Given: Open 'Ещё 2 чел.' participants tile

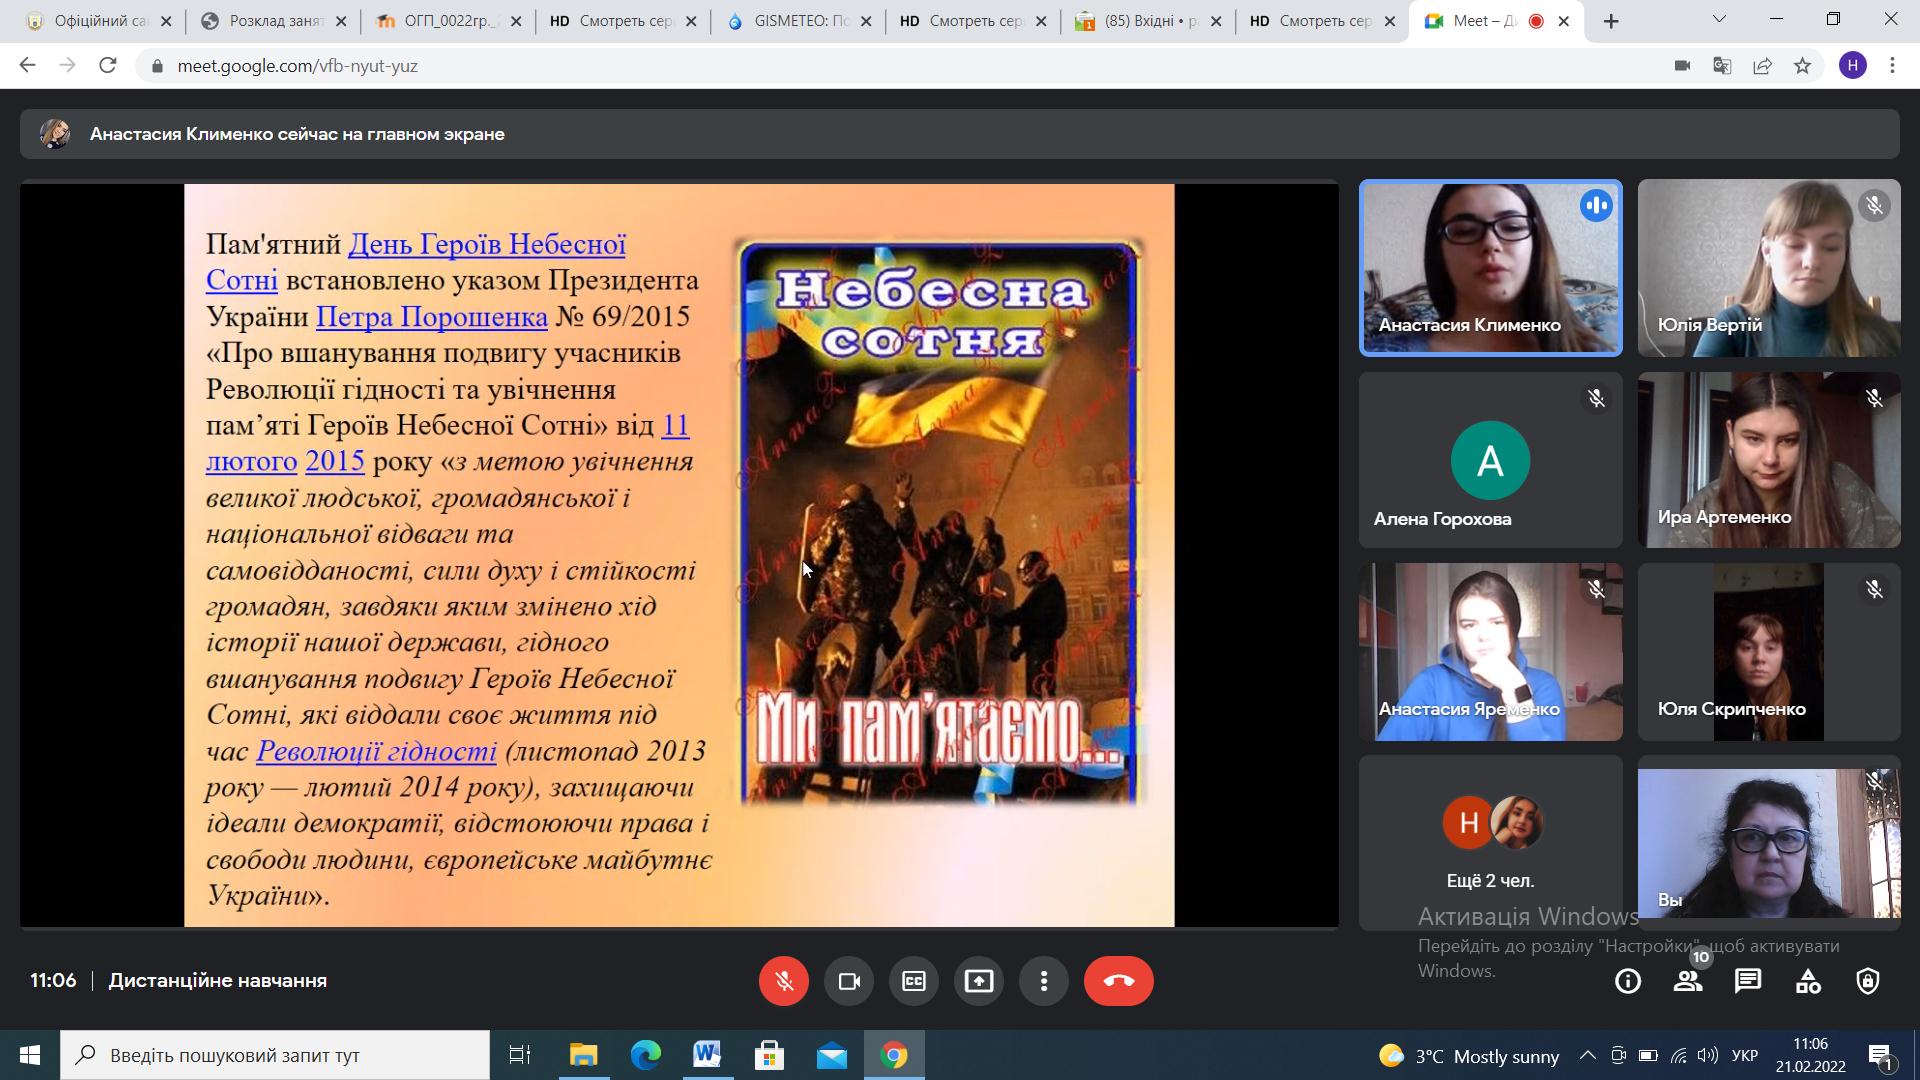Looking at the screenshot, I should click(x=1490, y=843).
